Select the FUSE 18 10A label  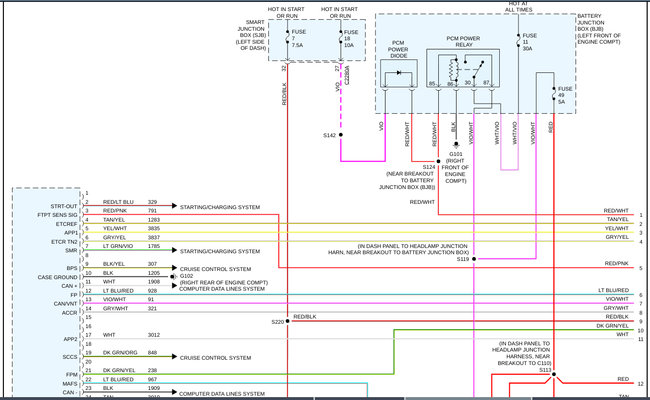point(351,38)
